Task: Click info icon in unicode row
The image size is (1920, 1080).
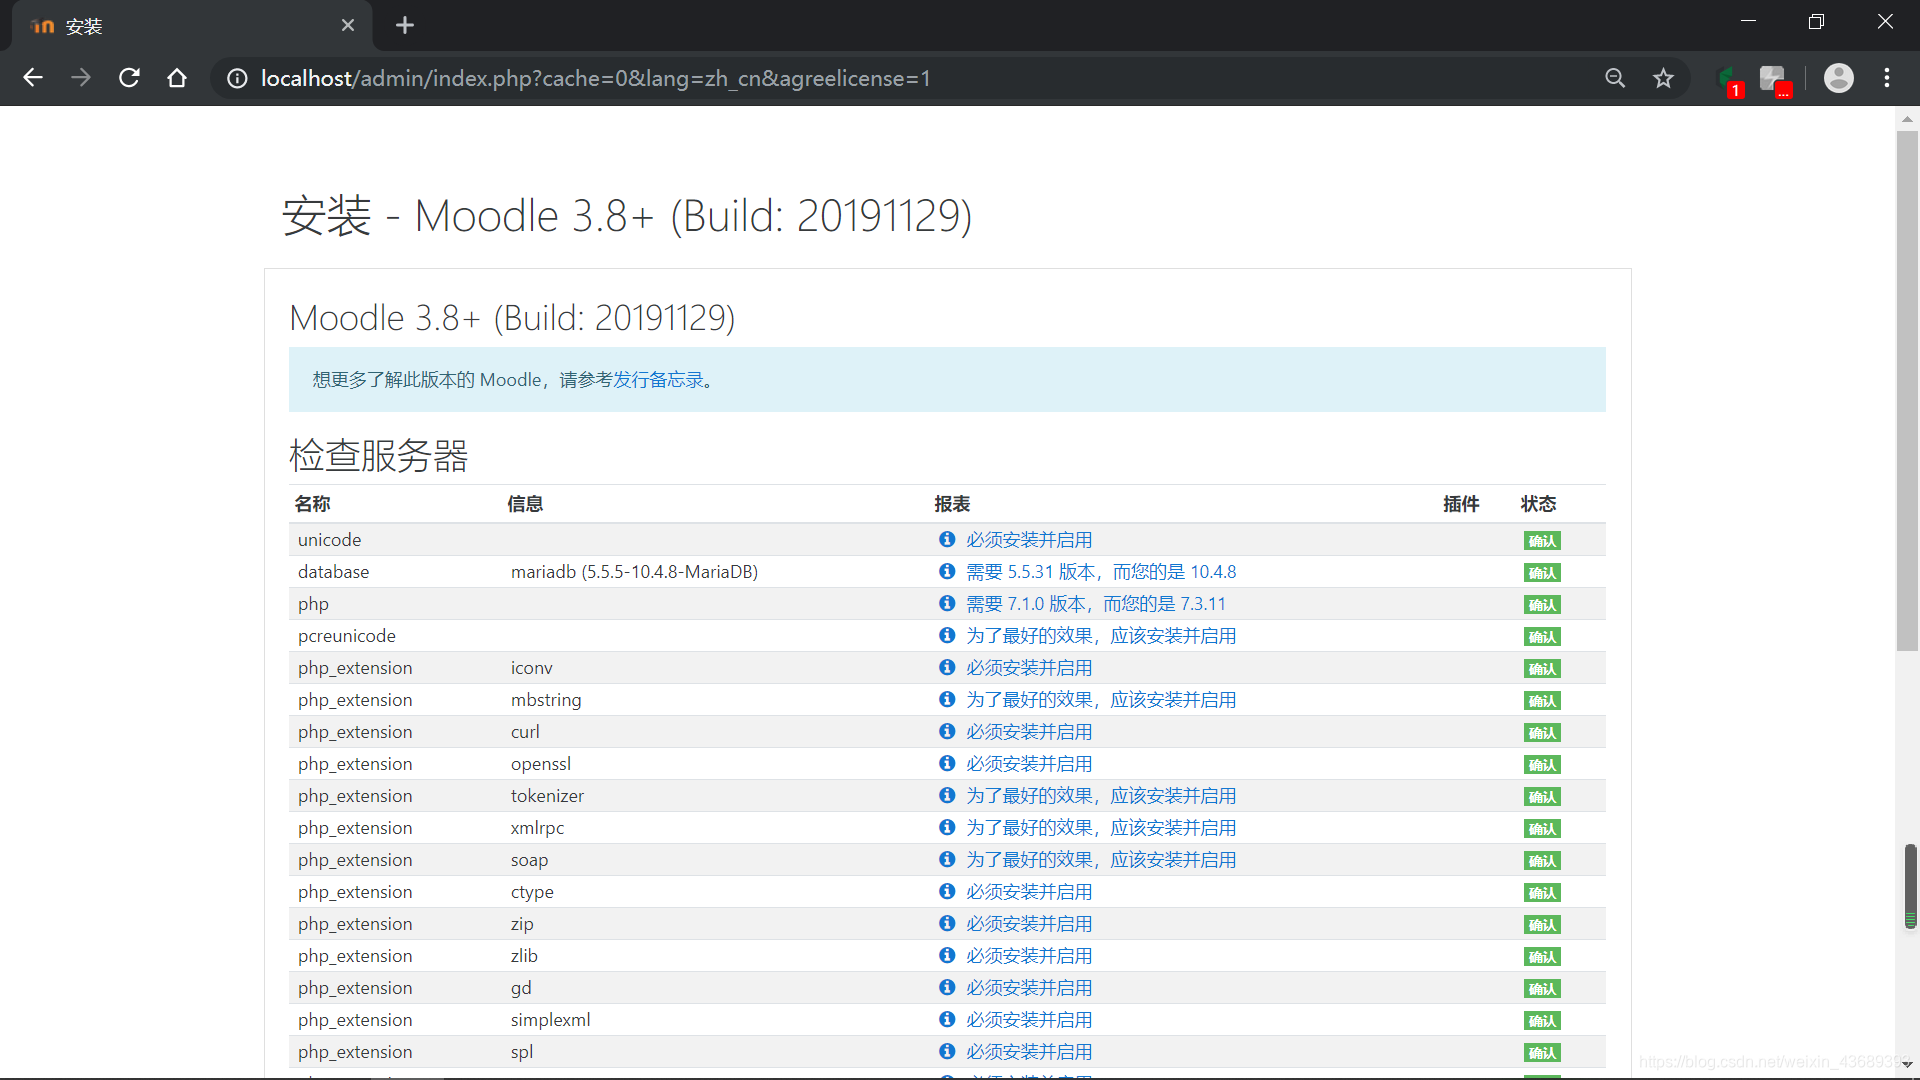Action: tap(946, 539)
